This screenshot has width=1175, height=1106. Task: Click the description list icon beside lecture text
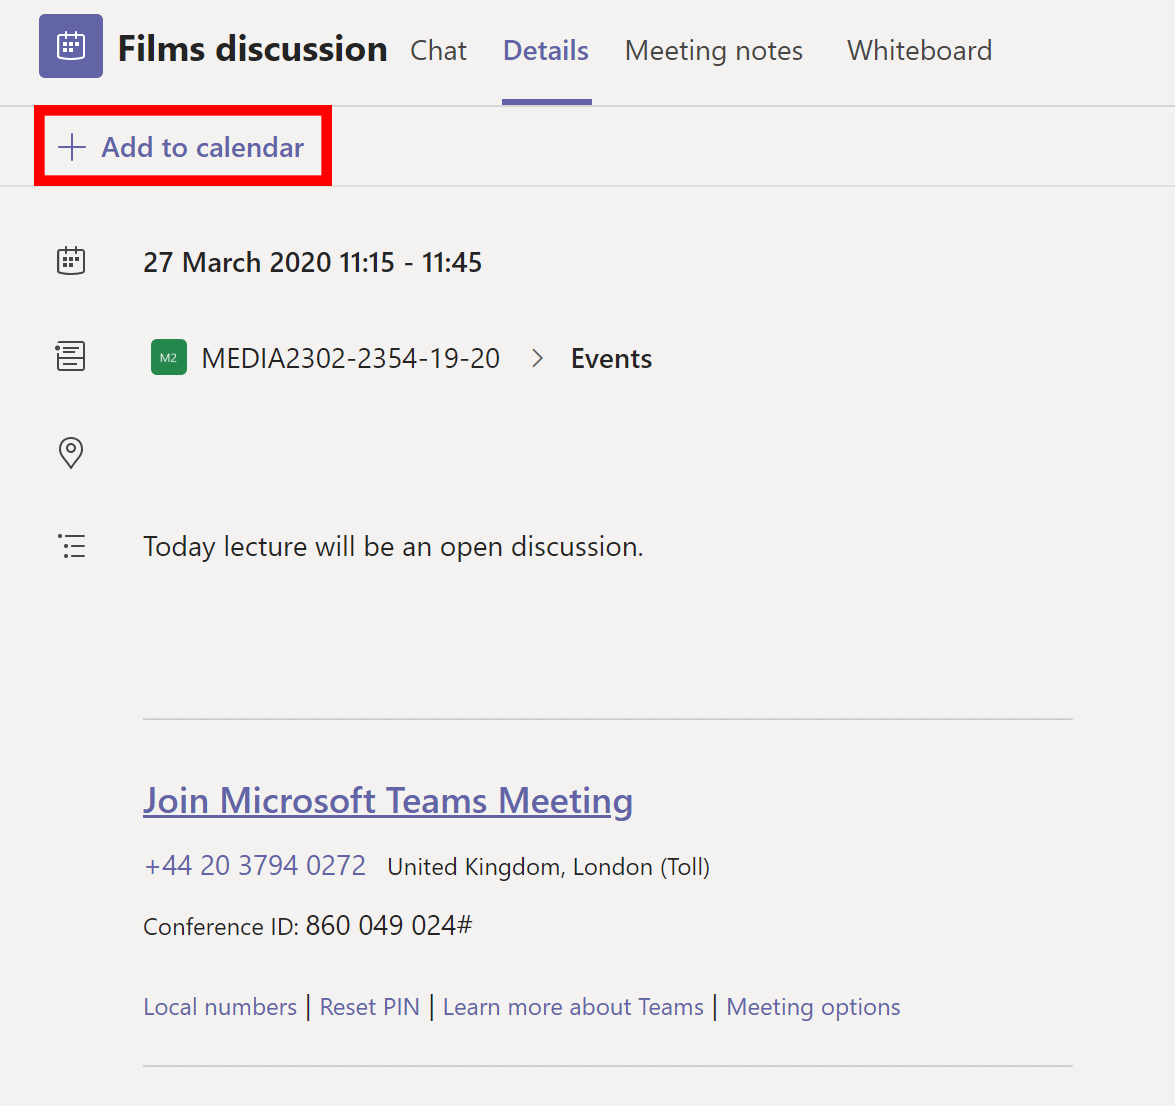[72, 546]
